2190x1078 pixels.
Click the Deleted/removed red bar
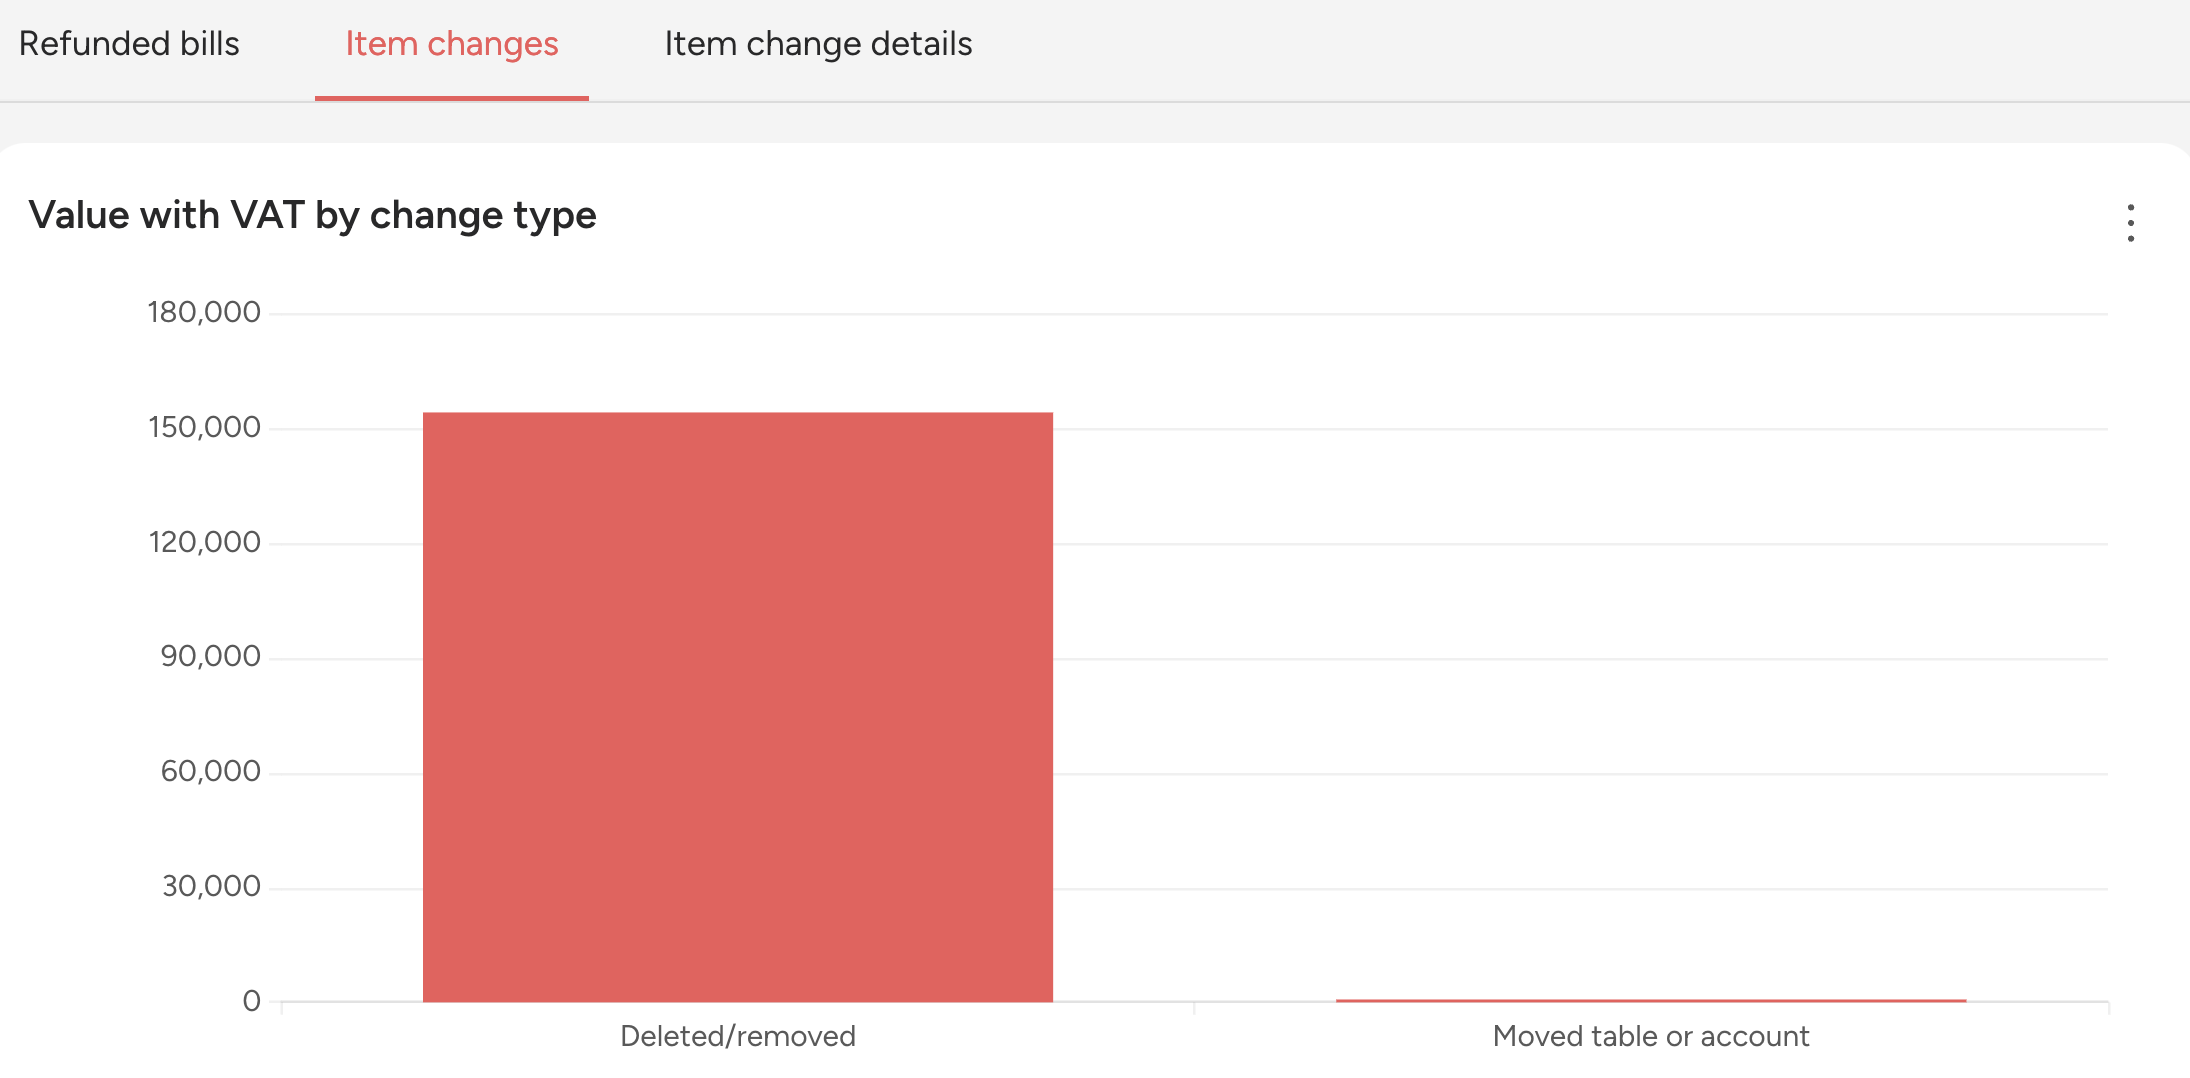point(738,707)
